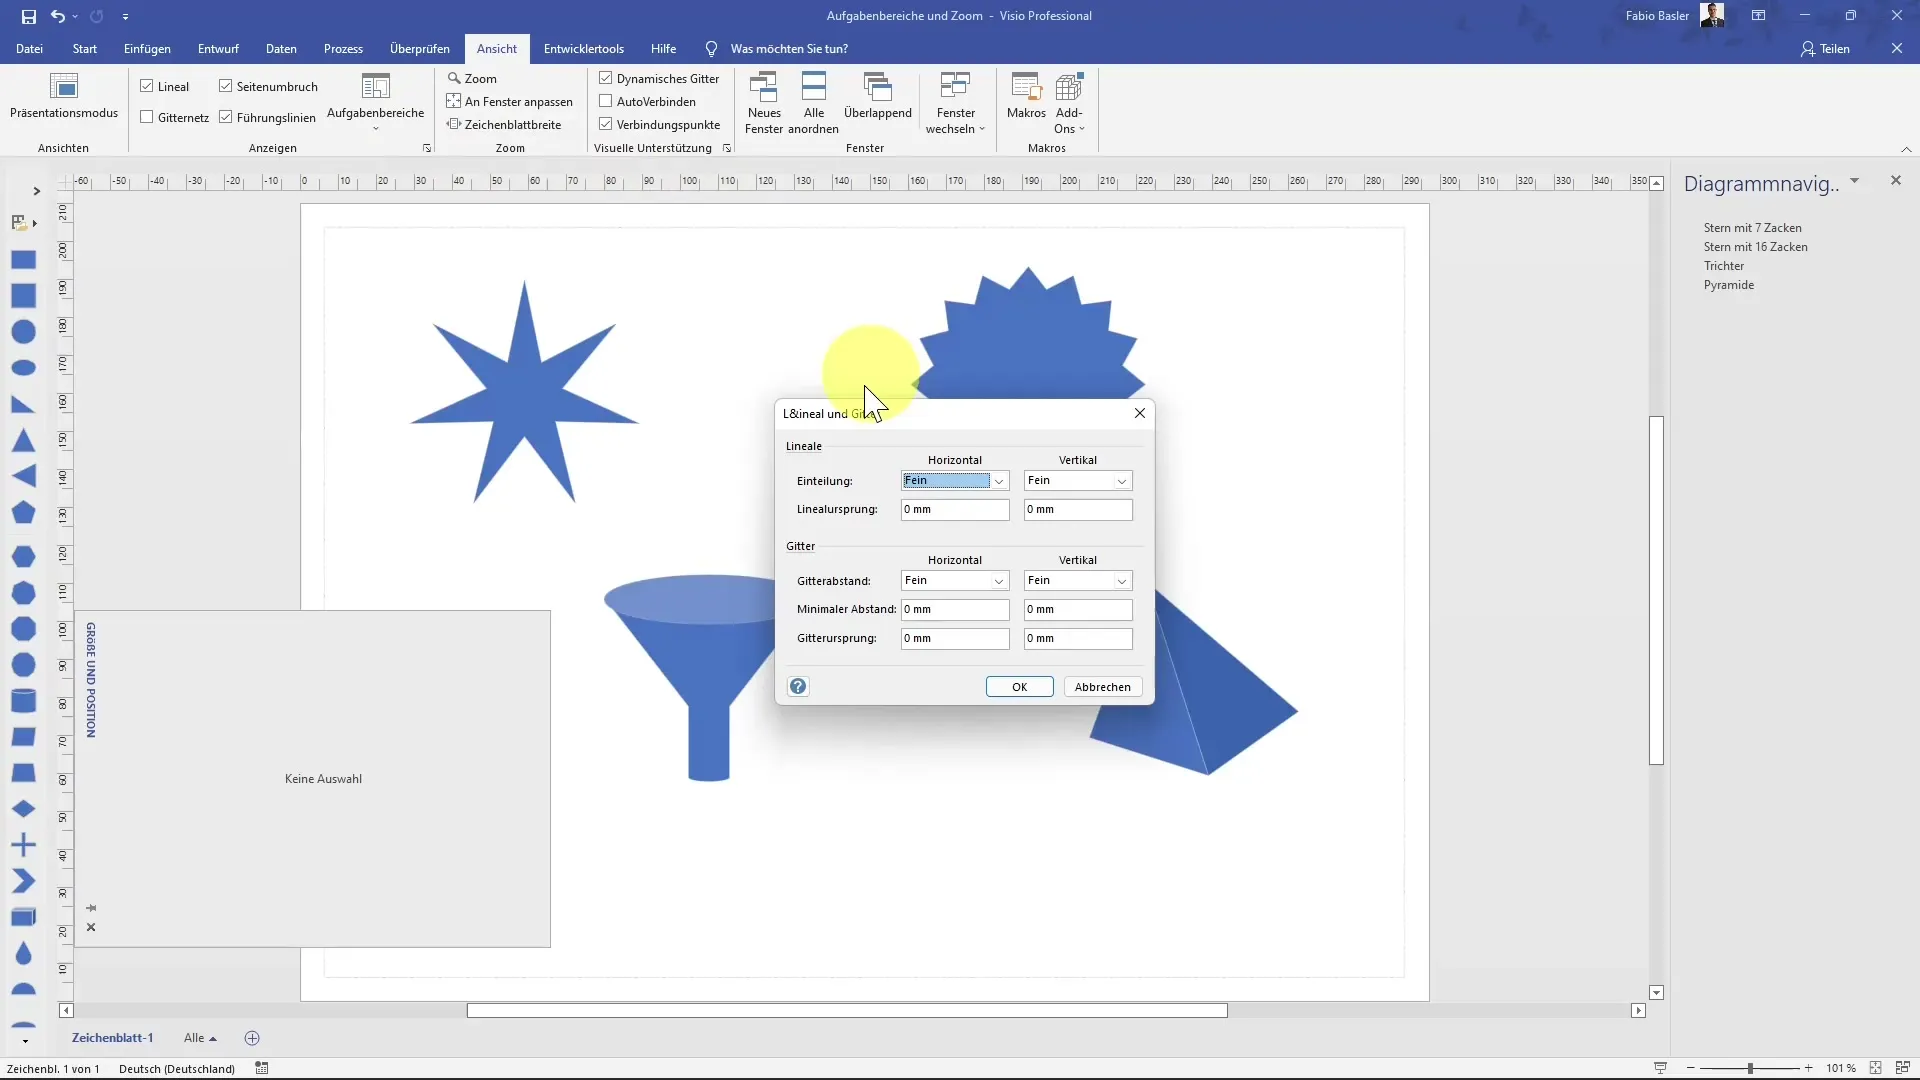Viewport: 1920px width, 1080px height.
Task: Open horizontal Gitterabstand dropdown
Action: (998, 581)
